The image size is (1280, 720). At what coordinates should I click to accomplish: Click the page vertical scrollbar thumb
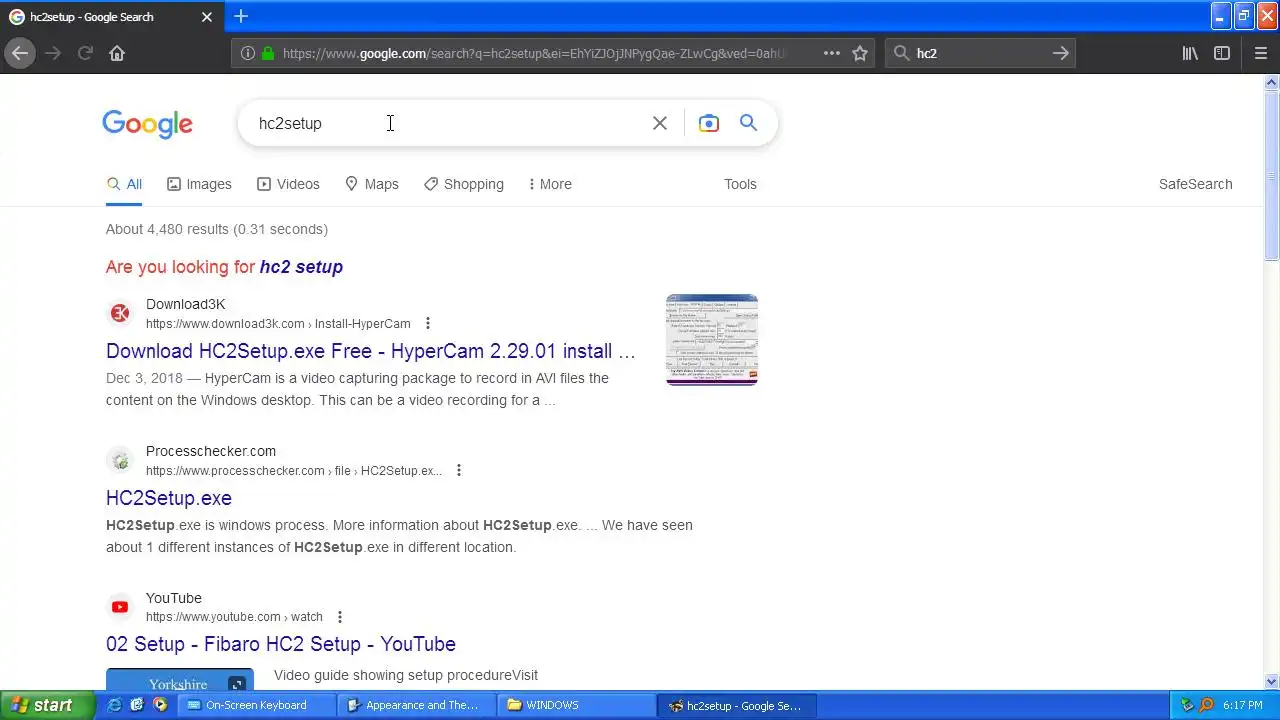1272,176
